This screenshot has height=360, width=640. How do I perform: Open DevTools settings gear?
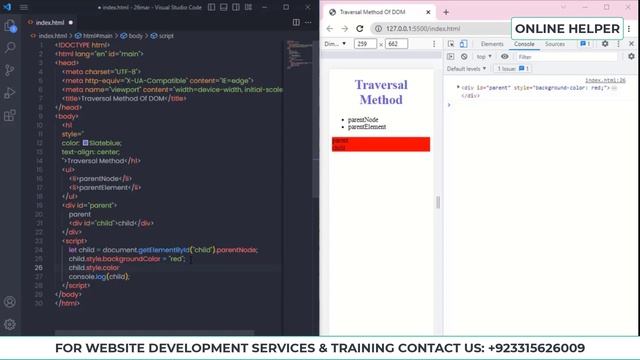pyautogui.click(x=605, y=44)
